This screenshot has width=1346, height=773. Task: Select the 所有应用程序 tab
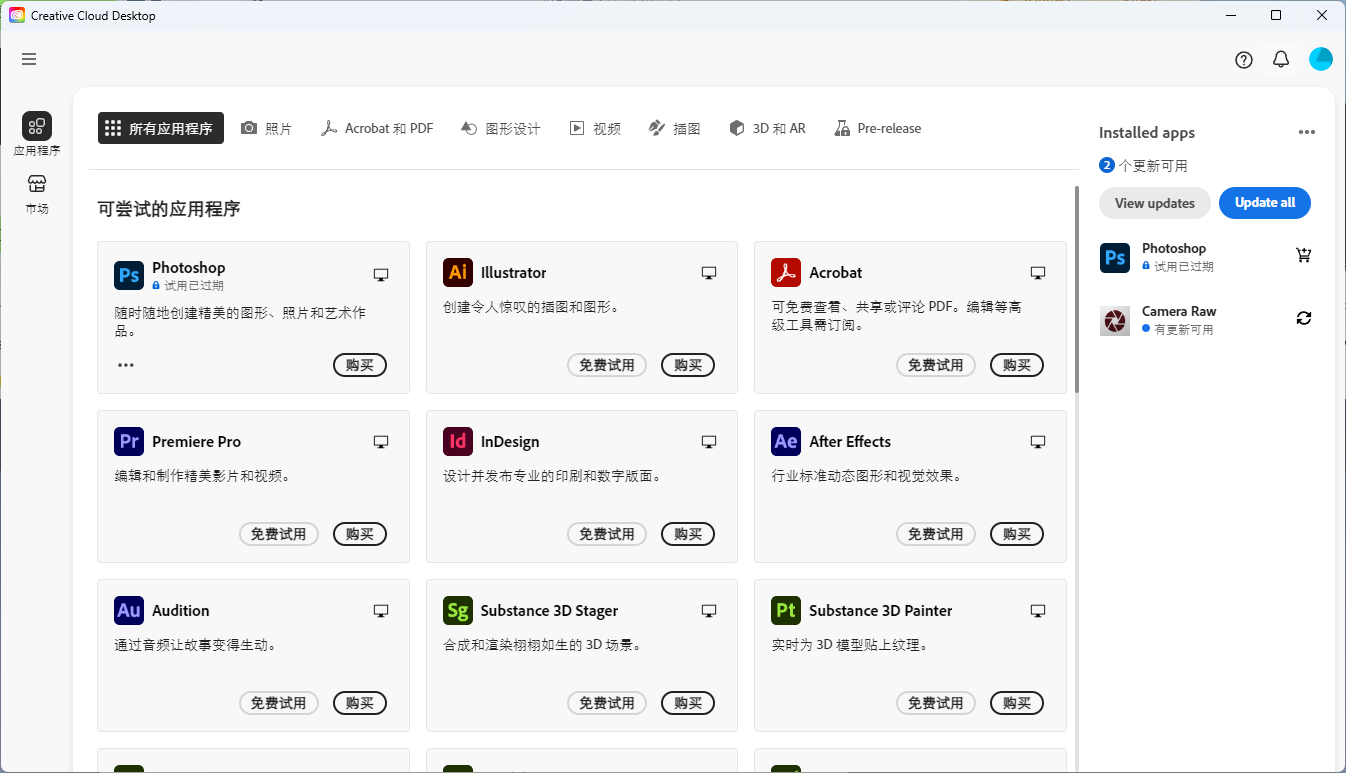pos(161,128)
